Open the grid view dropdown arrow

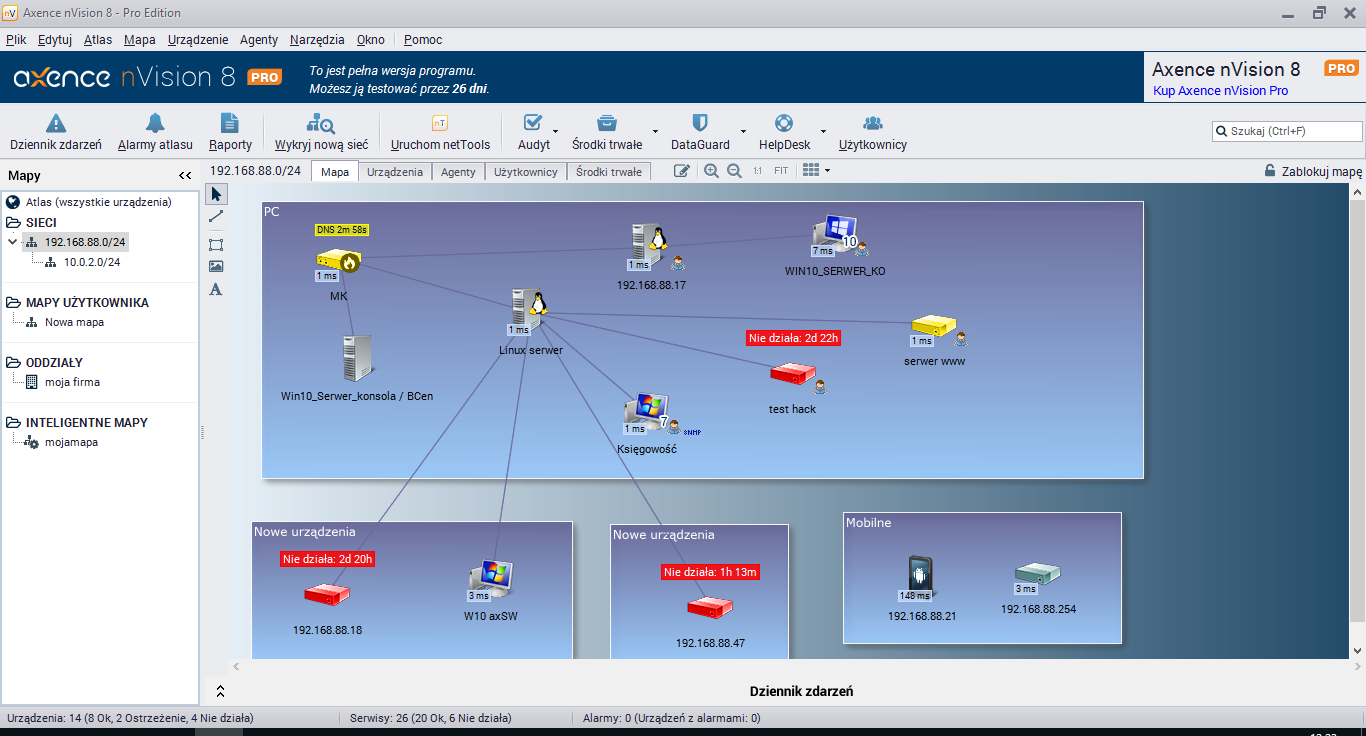827,171
